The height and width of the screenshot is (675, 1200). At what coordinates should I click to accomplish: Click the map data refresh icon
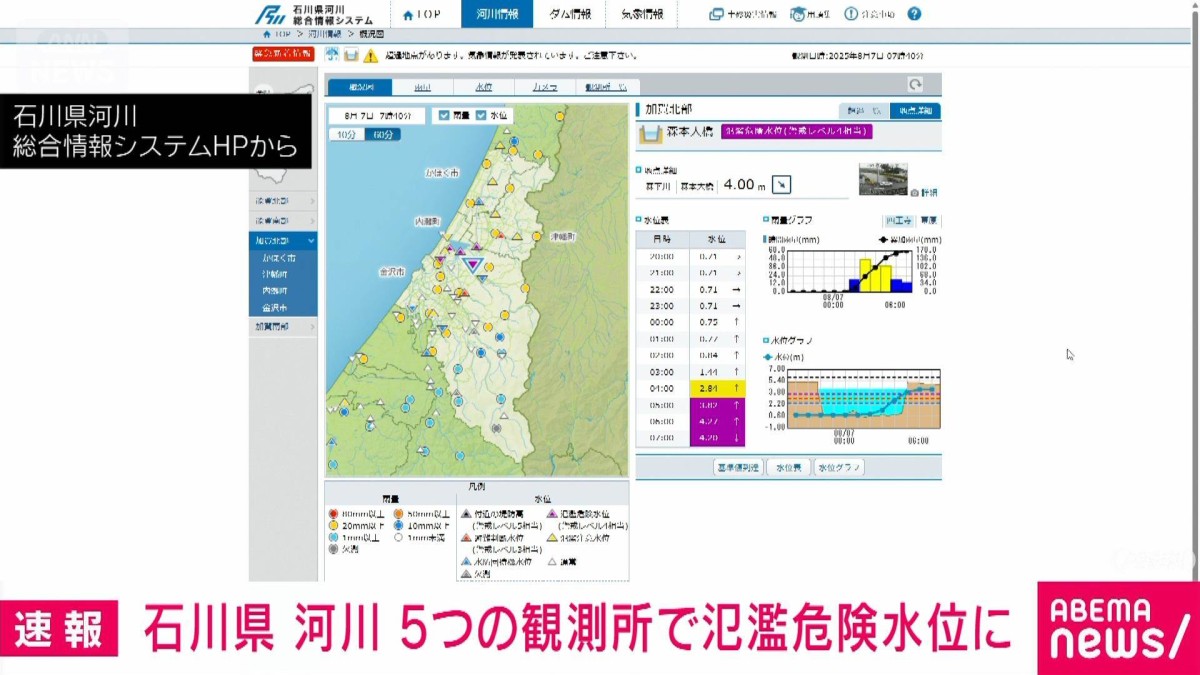click(915, 86)
